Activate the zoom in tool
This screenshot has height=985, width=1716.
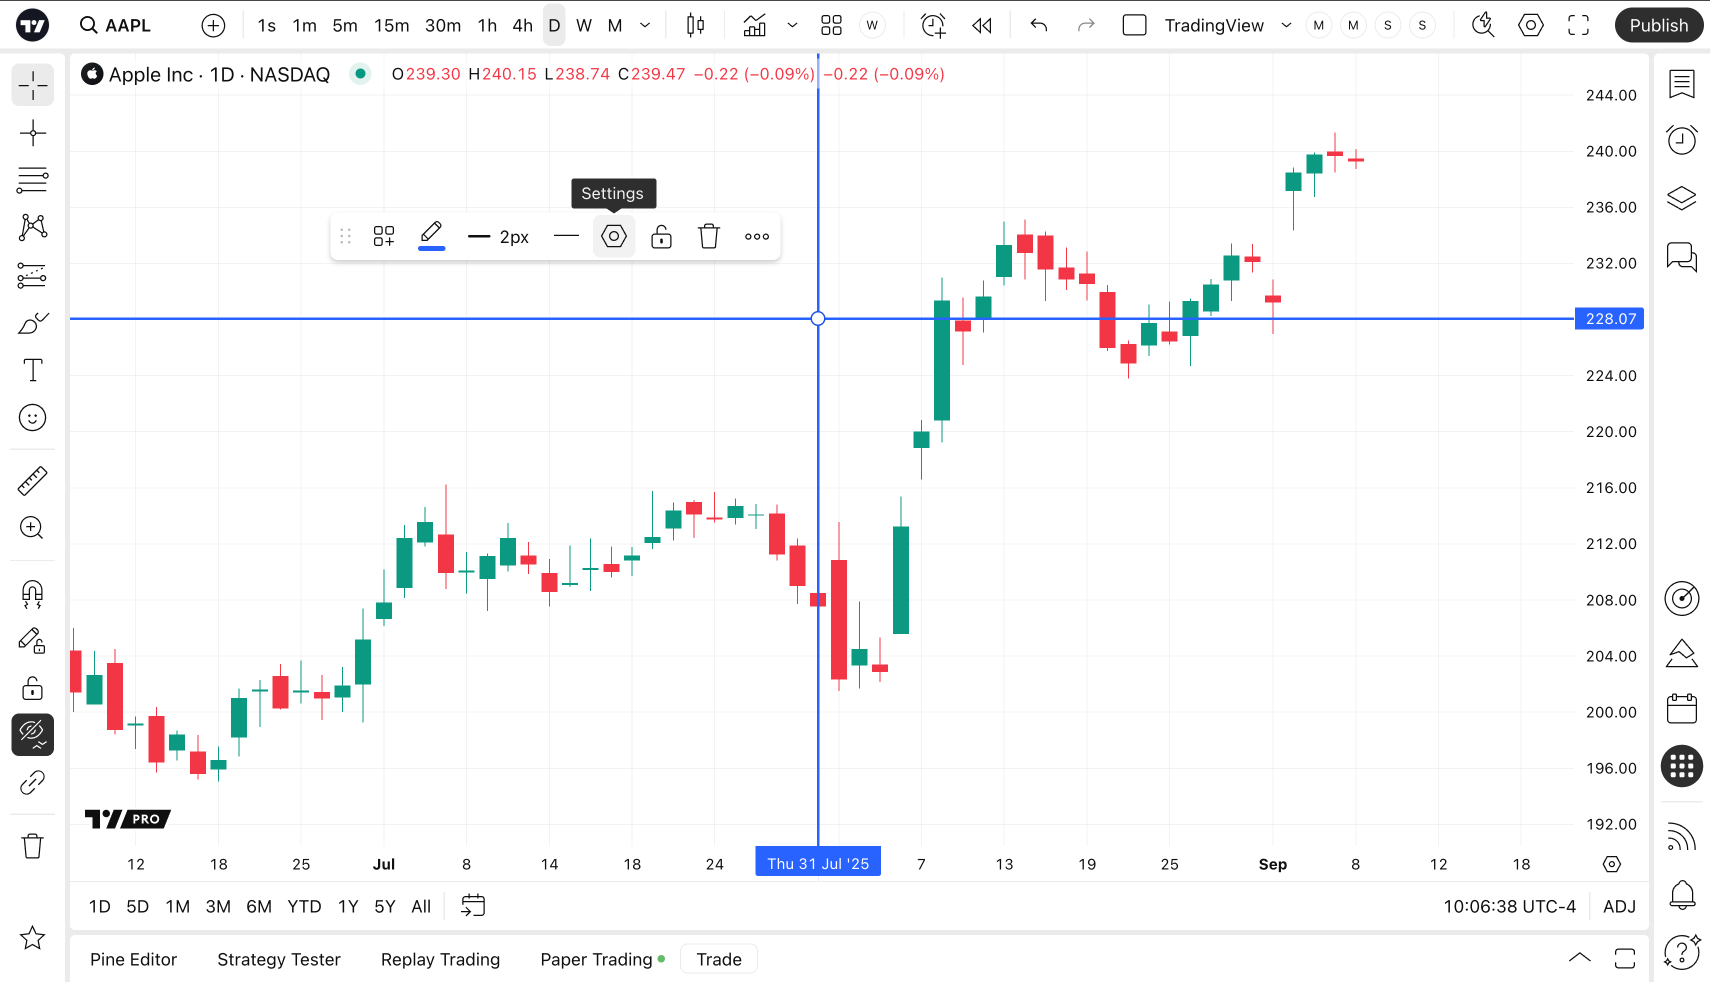pos(33,528)
